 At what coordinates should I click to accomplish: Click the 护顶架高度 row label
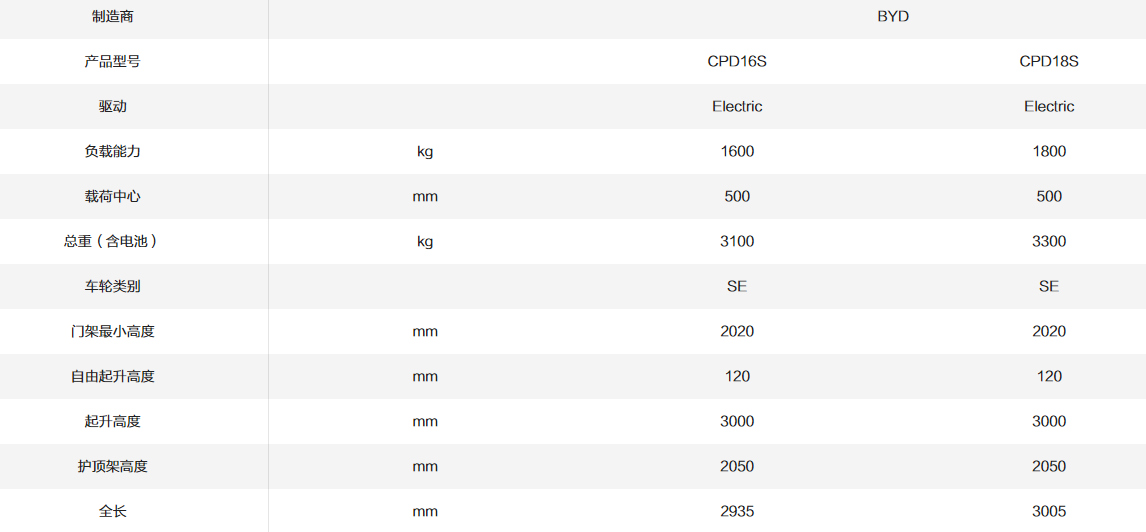[x=113, y=466]
